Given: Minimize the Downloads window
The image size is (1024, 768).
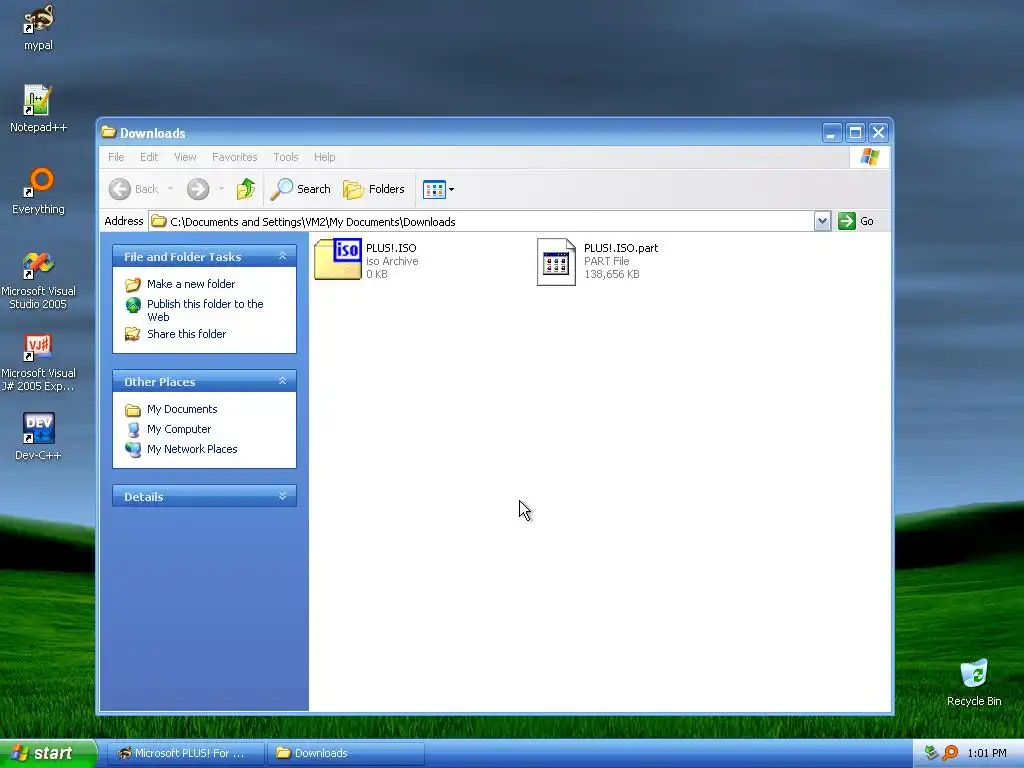Looking at the screenshot, I should (831, 133).
